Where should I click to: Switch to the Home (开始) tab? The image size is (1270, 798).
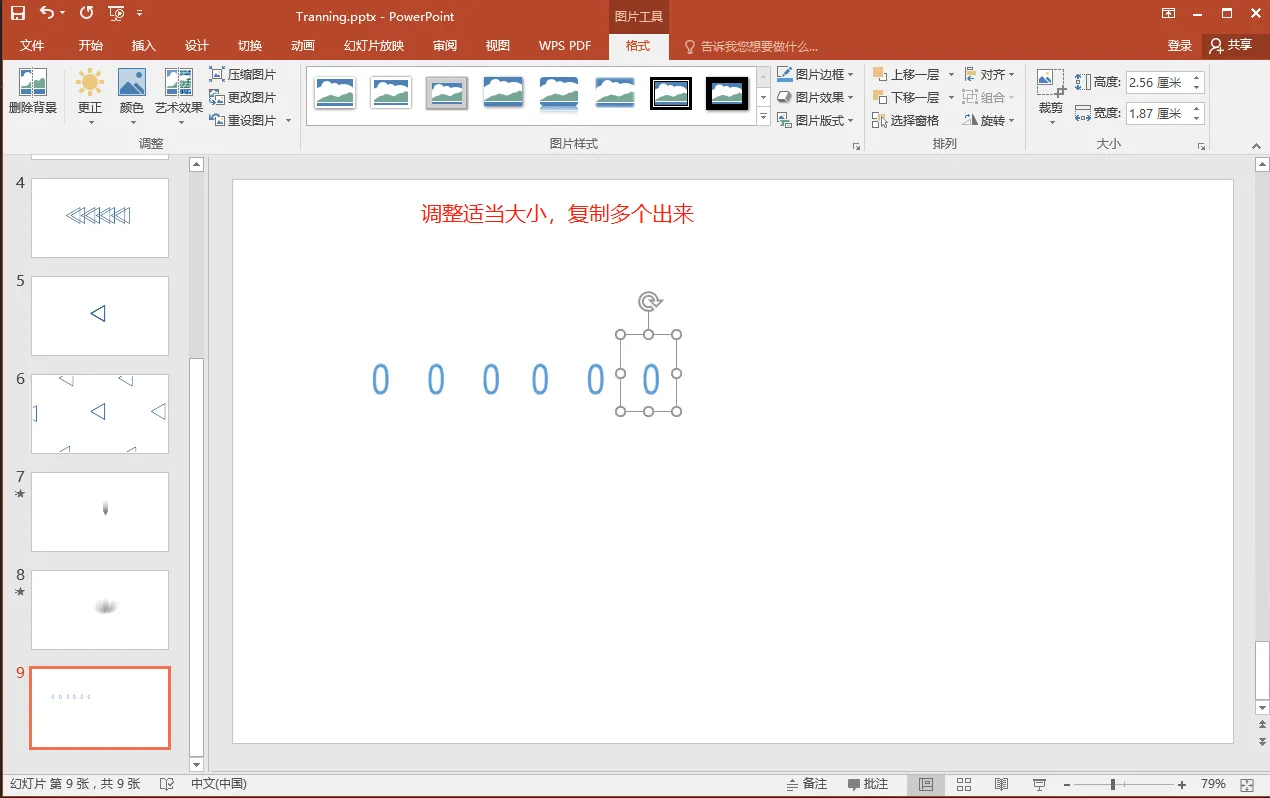click(x=91, y=46)
